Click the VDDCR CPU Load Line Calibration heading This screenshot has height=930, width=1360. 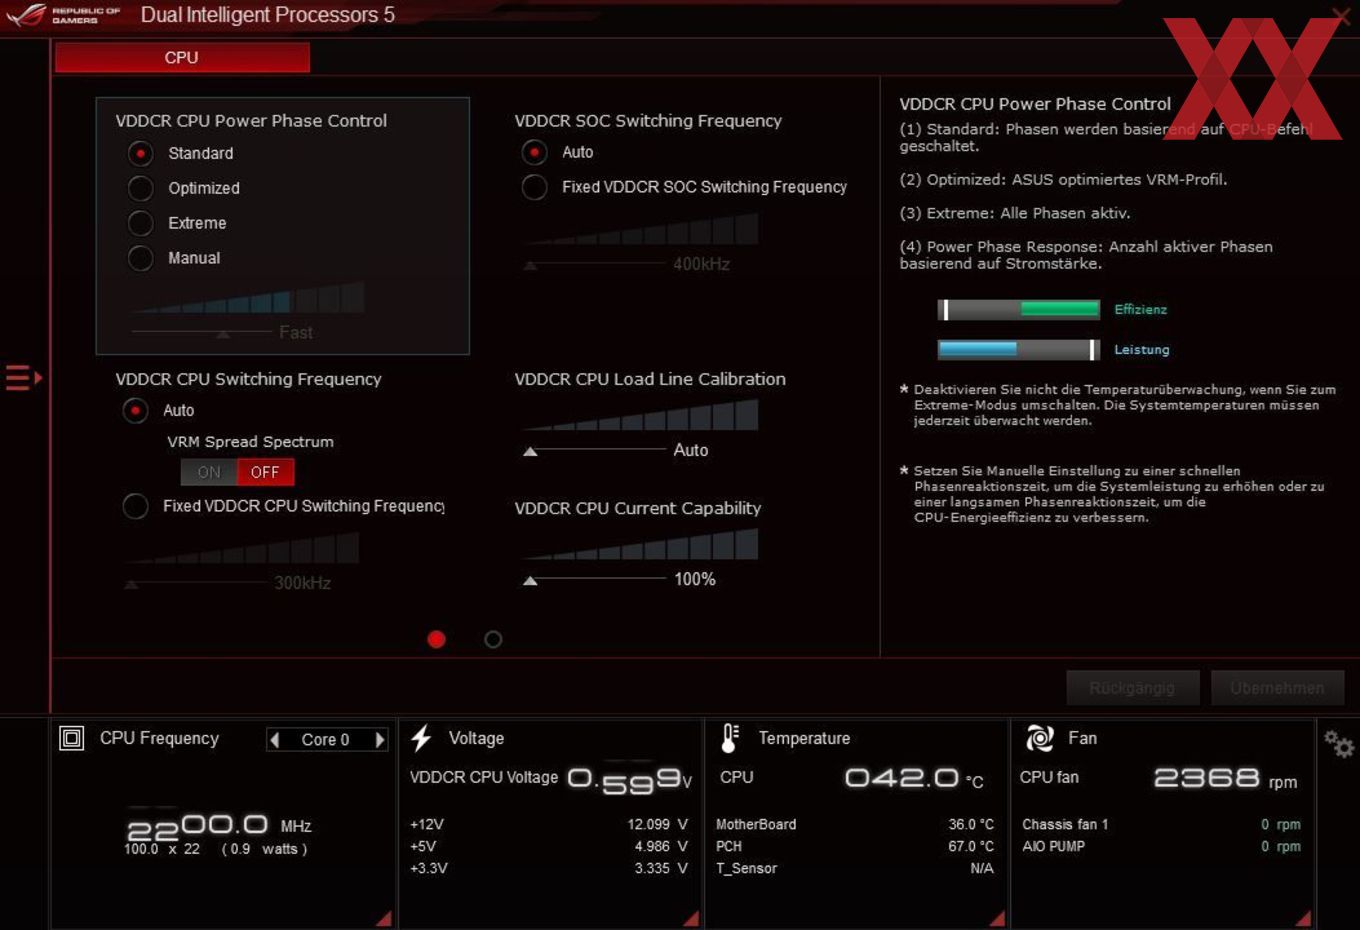[x=650, y=379]
